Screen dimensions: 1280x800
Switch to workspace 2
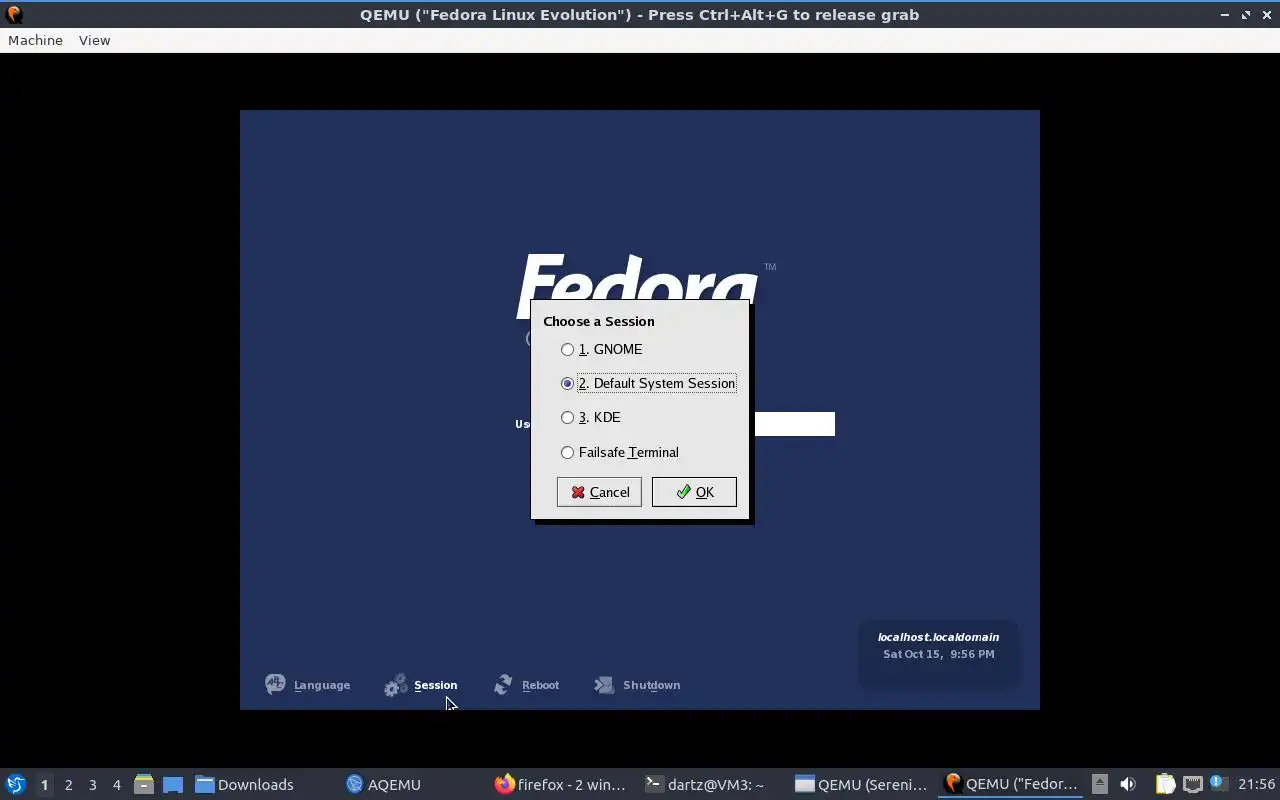click(68, 785)
